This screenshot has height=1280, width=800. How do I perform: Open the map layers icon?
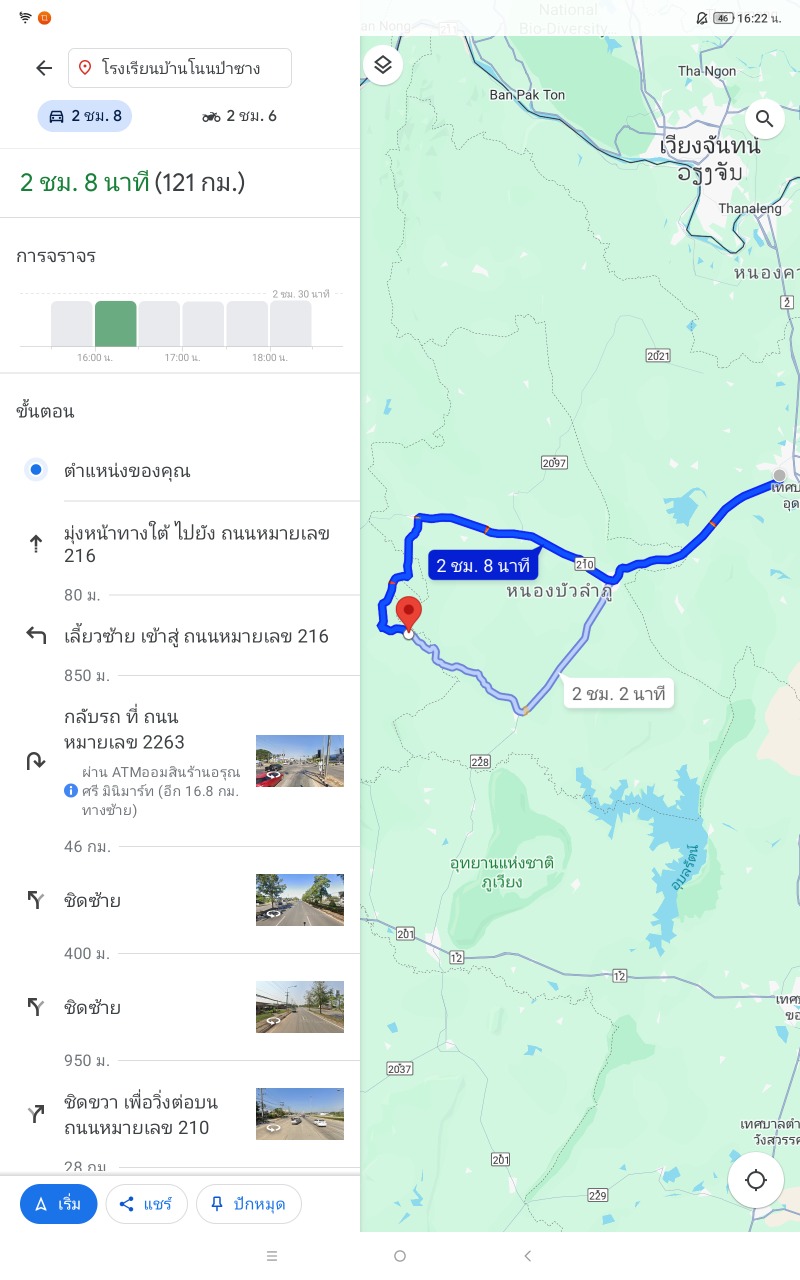tap(383, 66)
